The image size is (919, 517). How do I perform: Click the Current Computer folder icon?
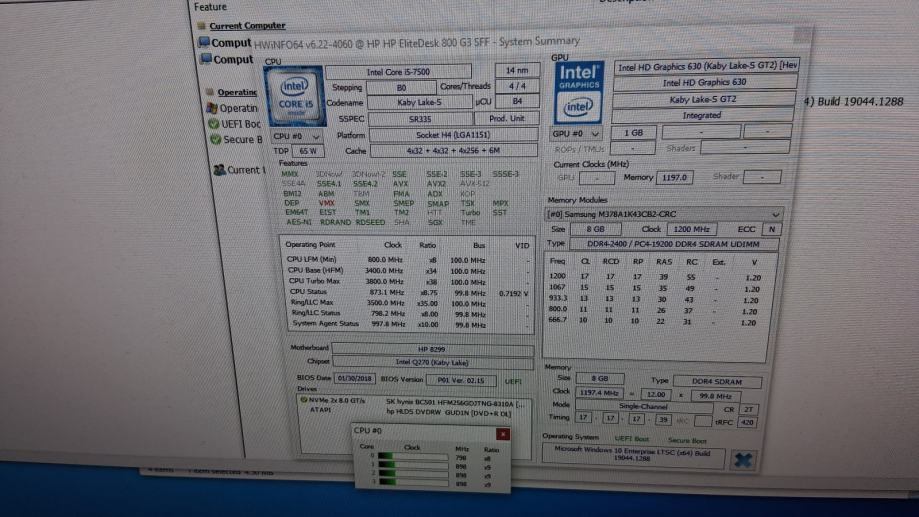pyautogui.click(x=202, y=26)
